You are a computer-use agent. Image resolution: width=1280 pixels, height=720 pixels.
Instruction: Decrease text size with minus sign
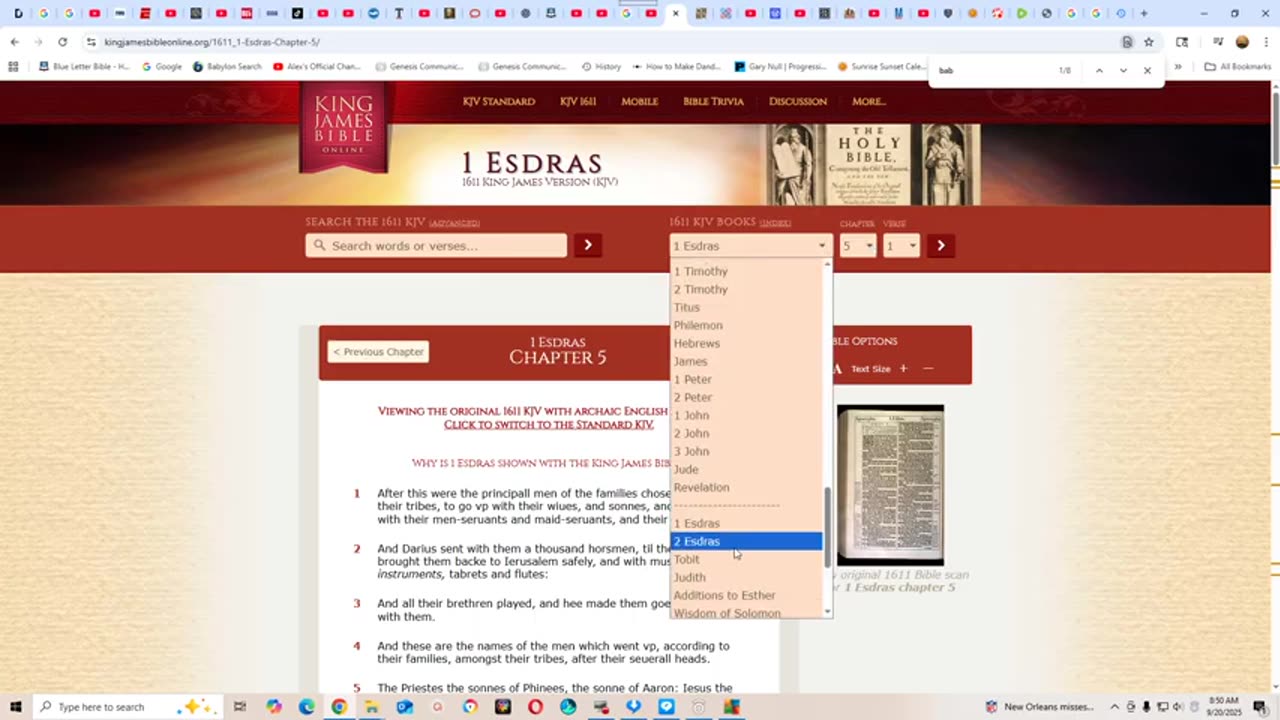[x=928, y=368]
